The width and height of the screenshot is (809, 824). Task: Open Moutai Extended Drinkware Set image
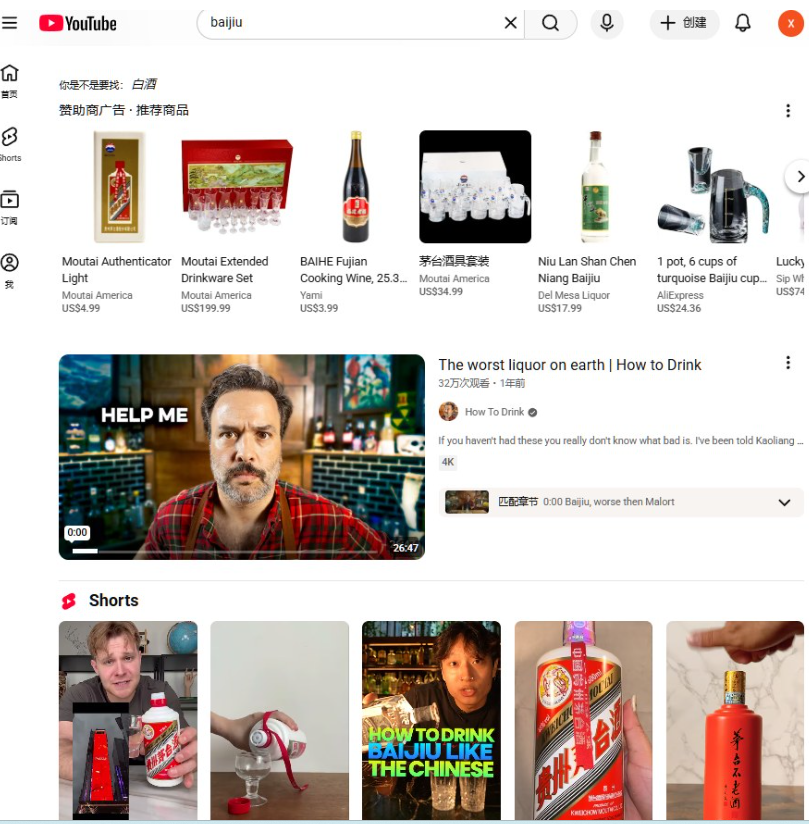(237, 187)
